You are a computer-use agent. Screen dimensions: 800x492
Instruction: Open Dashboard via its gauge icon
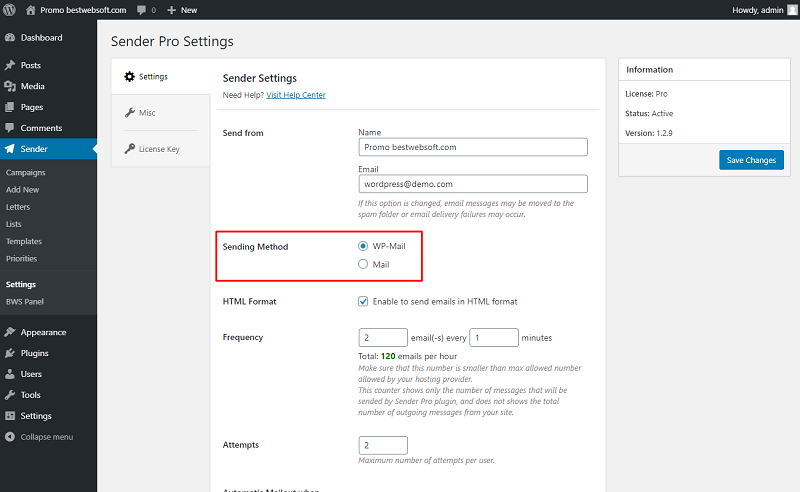pyautogui.click(x=10, y=38)
